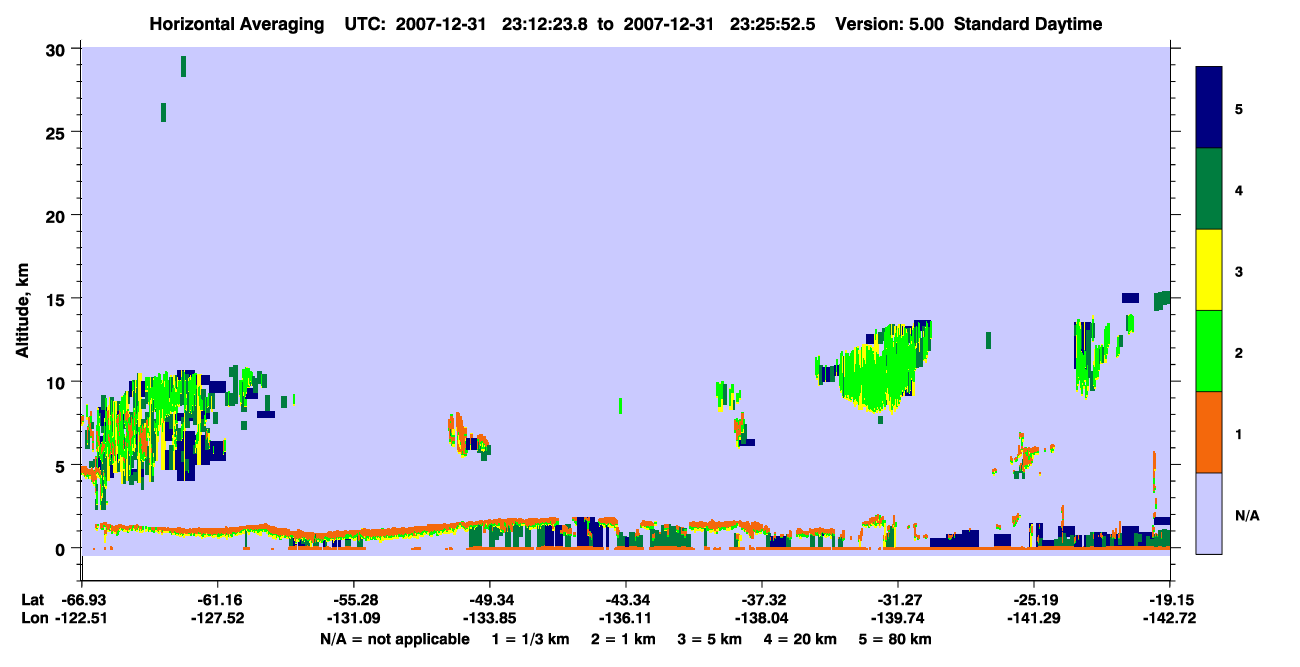This screenshot has width=1300, height=667.
Task: Click the dark green color bar segment labeled 4
Action: (1209, 188)
